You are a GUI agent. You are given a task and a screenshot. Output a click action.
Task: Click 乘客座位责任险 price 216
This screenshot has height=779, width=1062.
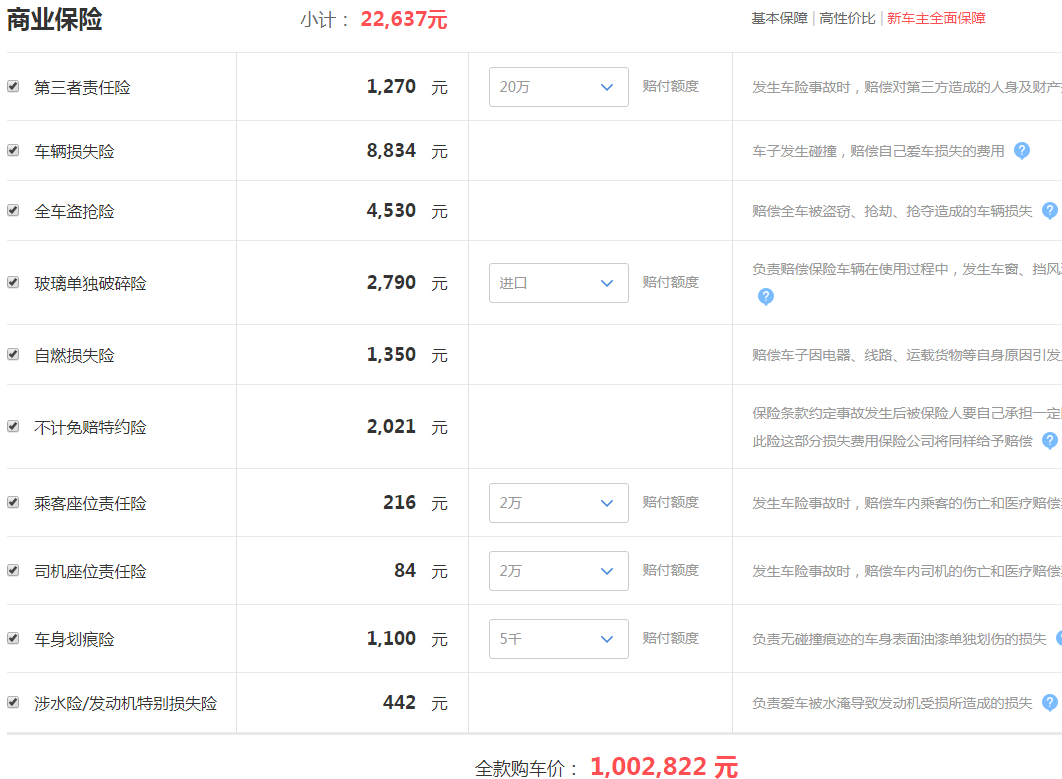399,503
